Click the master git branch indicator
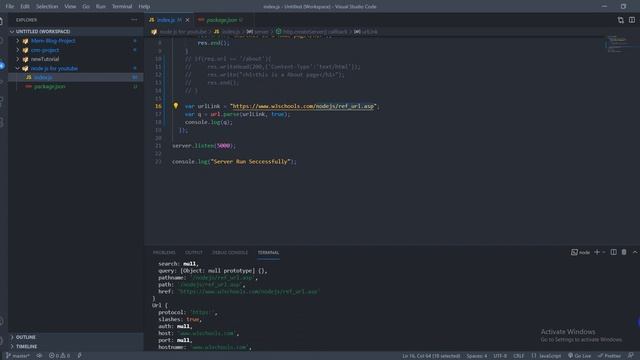Viewport: 640px width, 360px height. [18, 356]
